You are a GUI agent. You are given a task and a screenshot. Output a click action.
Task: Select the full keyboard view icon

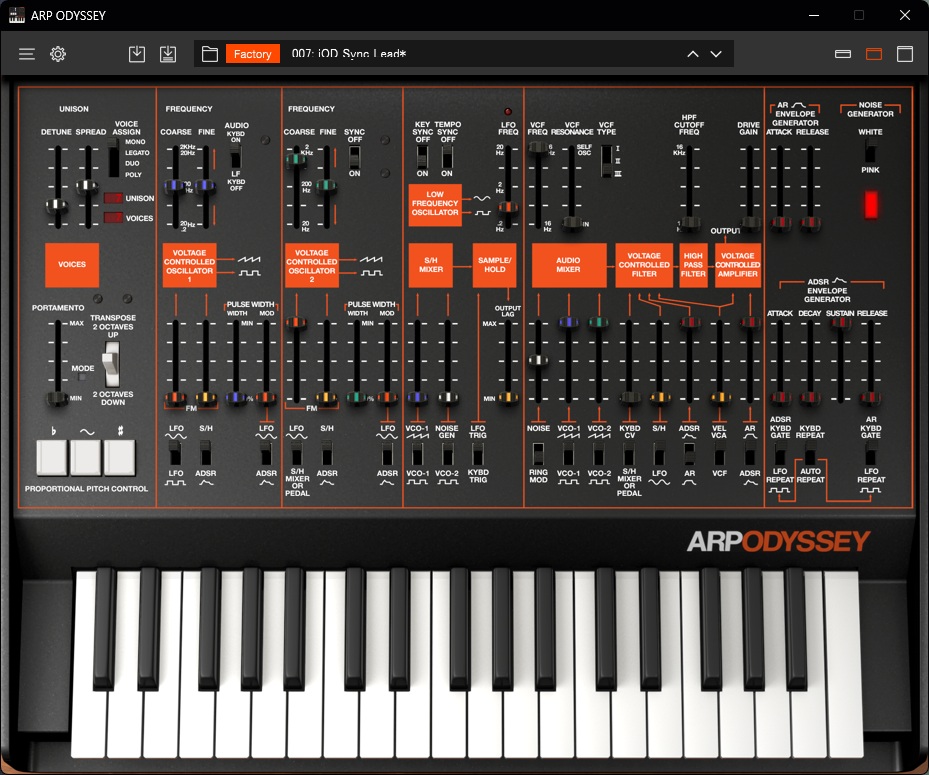905,55
